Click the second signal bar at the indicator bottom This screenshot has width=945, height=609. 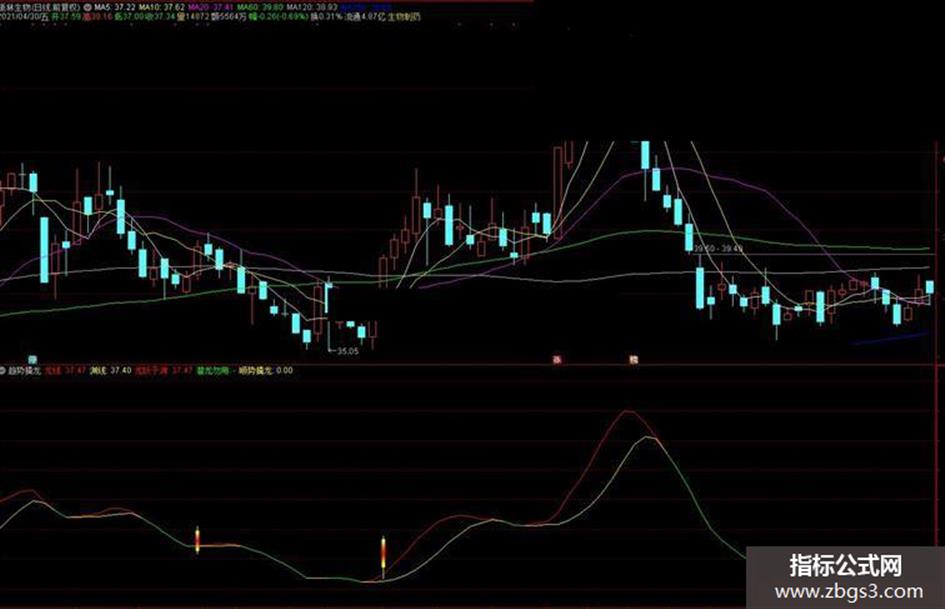point(383,557)
